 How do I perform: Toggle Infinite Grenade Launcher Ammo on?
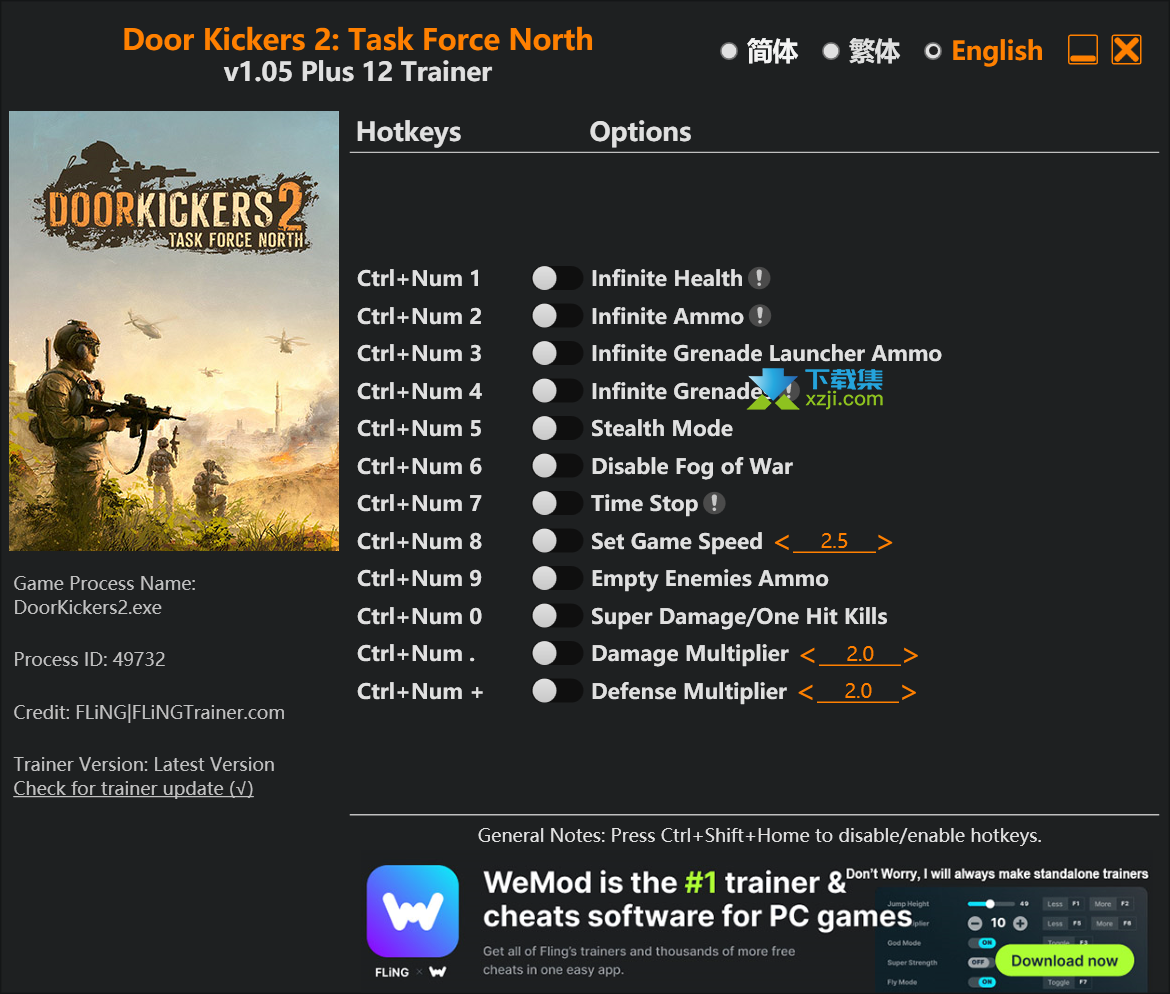(x=557, y=353)
